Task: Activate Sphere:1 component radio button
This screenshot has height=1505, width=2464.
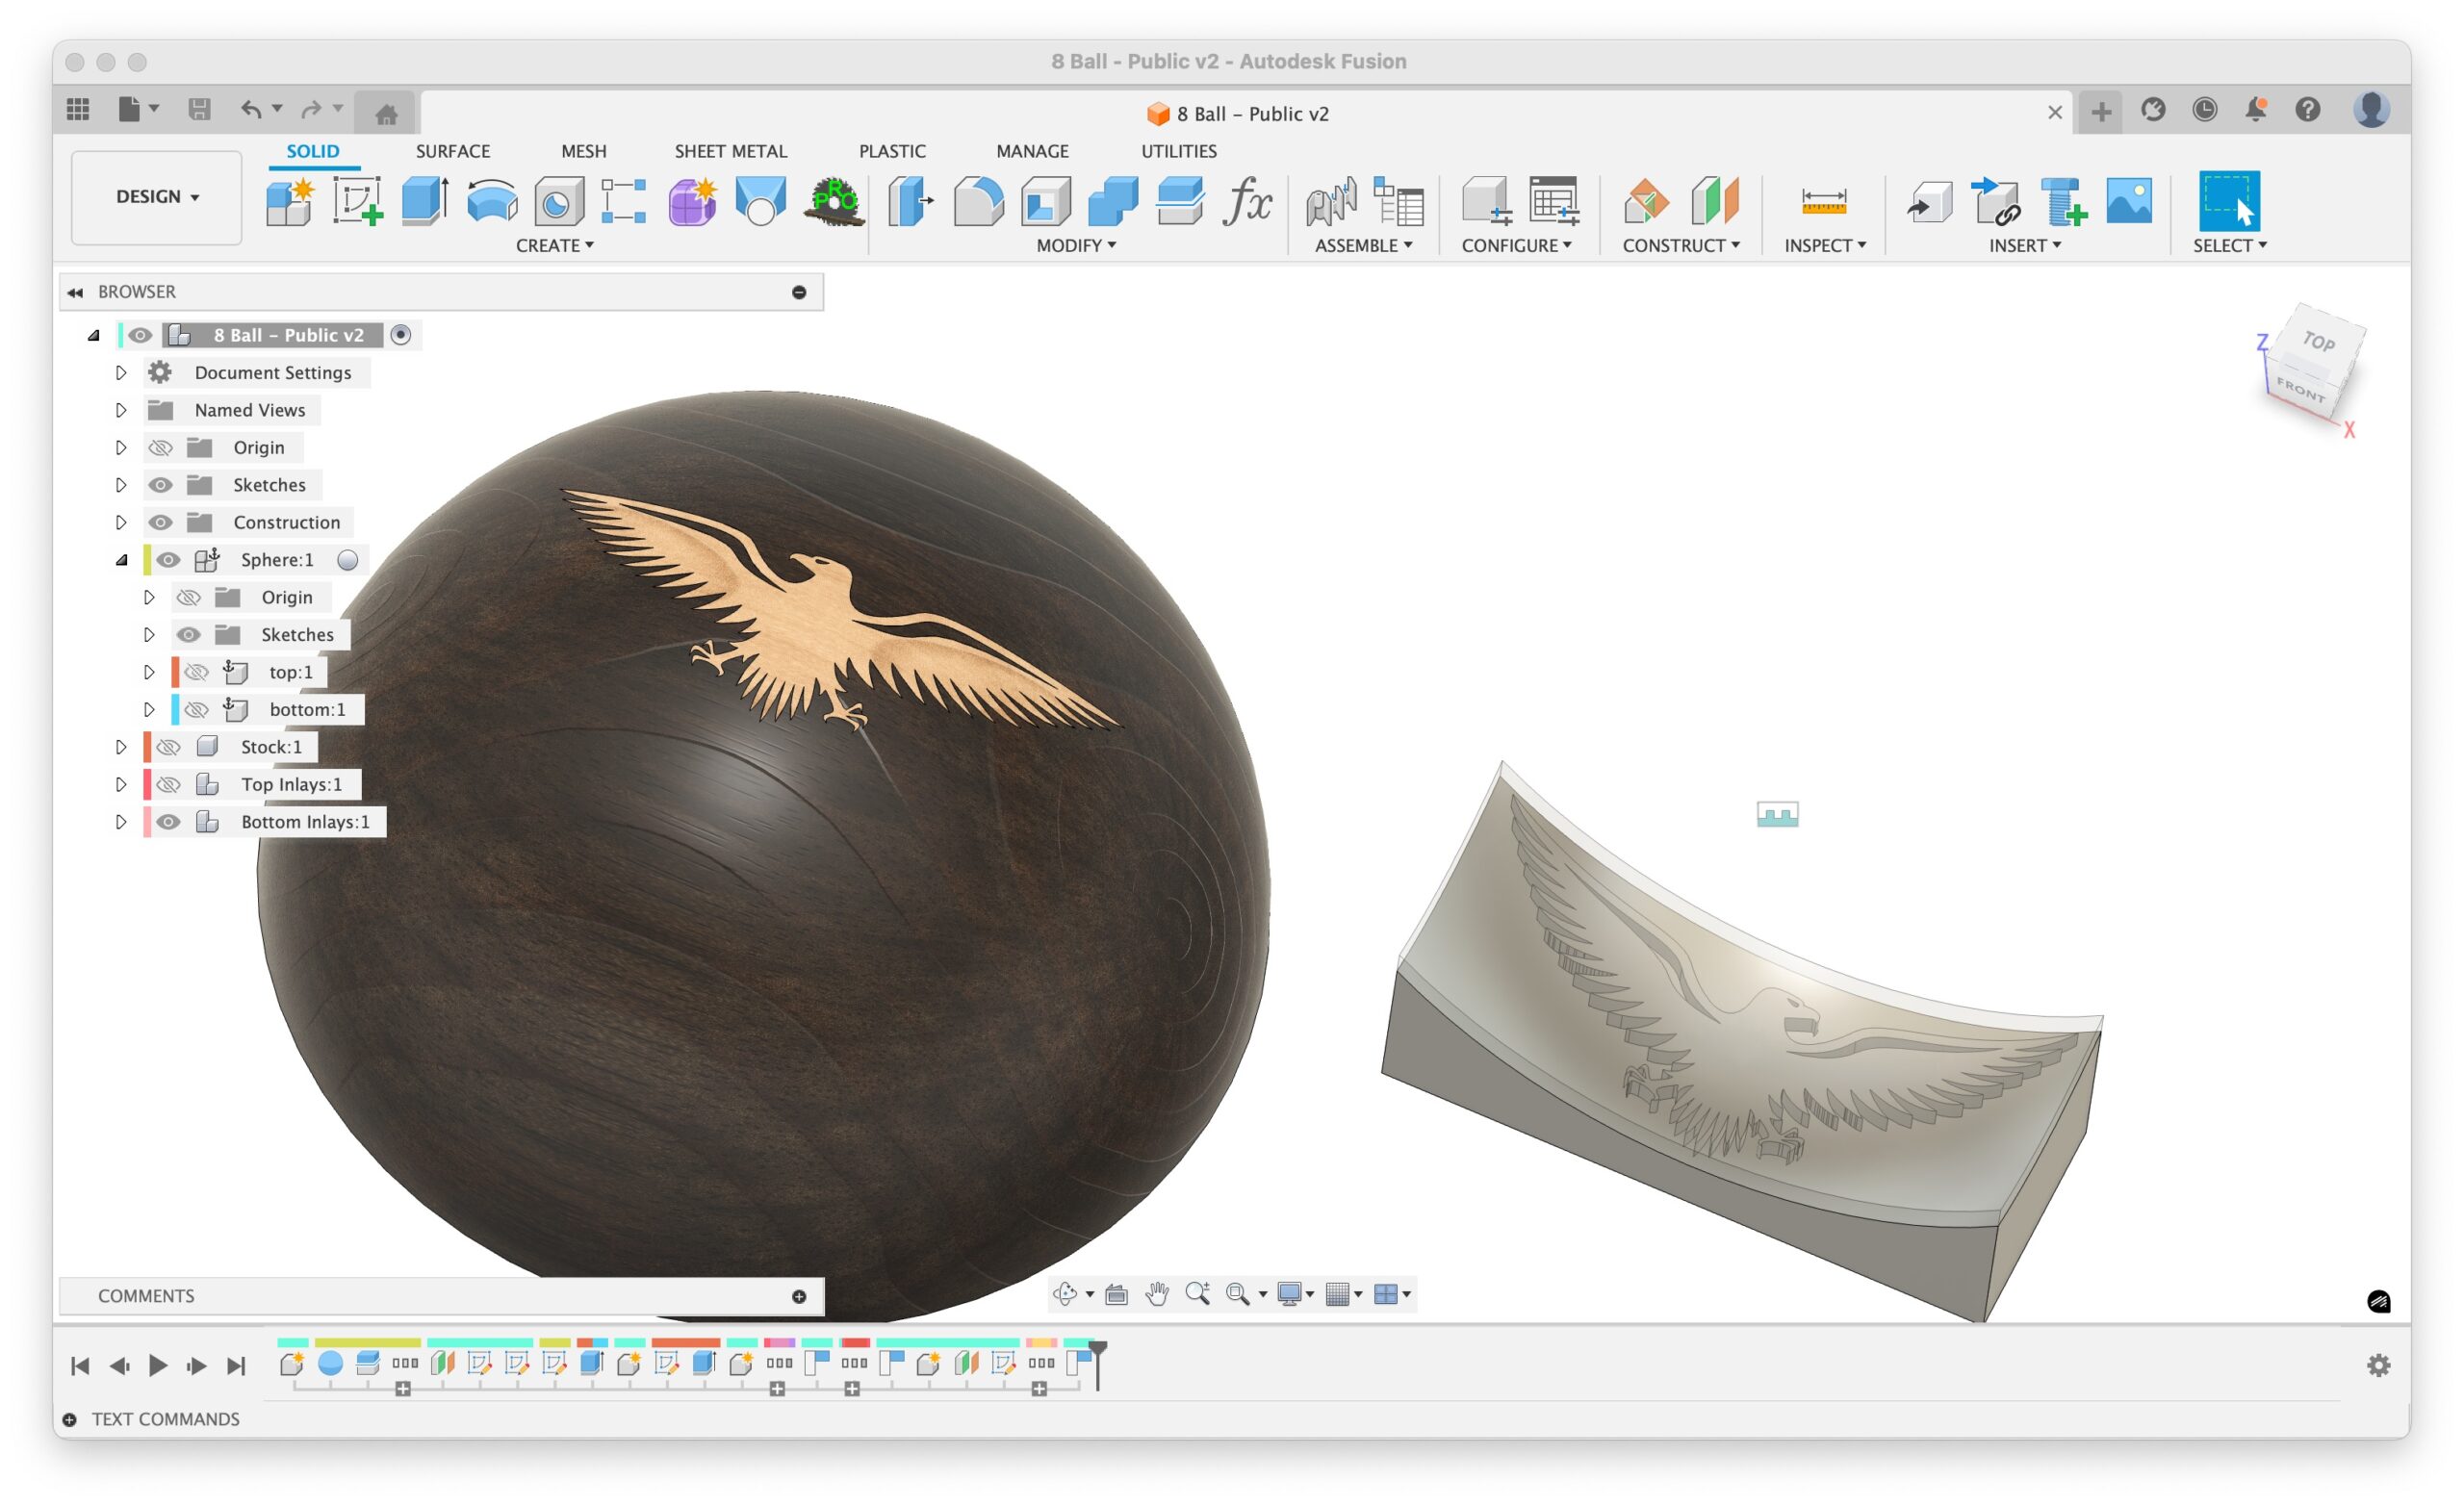Action: 348,560
